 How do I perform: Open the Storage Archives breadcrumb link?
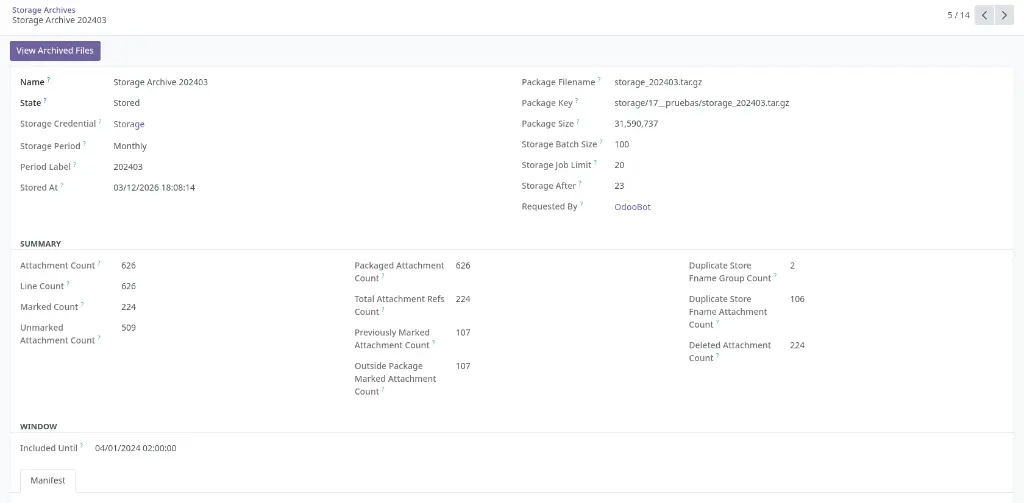[x=43, y=10]
